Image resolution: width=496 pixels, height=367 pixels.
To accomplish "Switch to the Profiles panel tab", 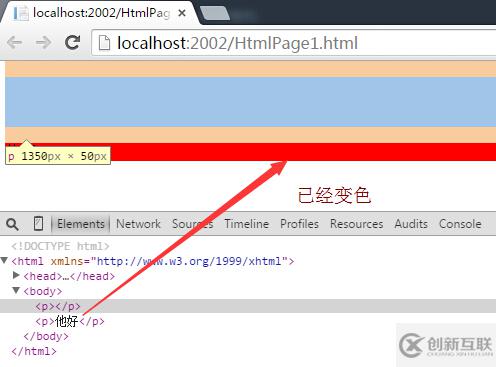I will coord(299,224).
